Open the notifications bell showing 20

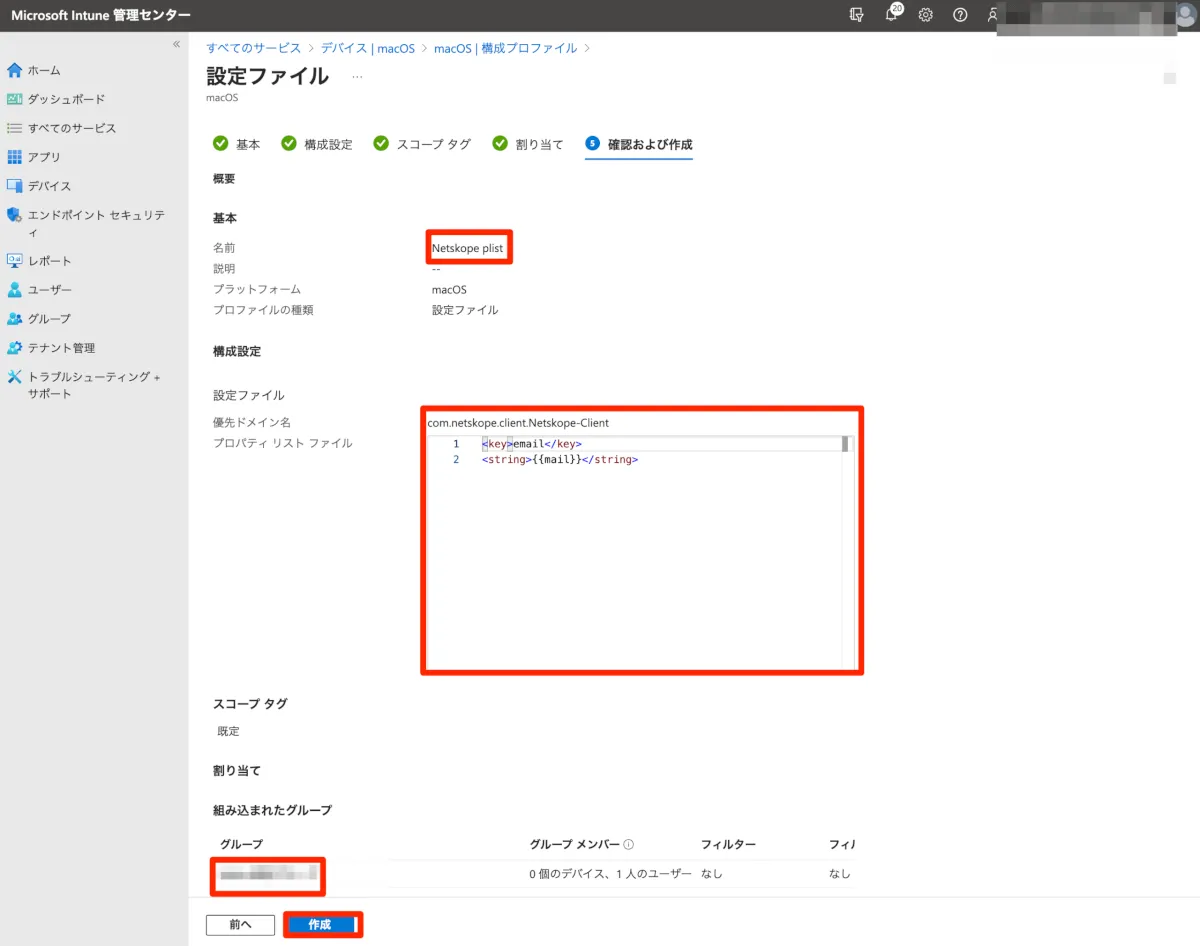(x=892, y=15)
